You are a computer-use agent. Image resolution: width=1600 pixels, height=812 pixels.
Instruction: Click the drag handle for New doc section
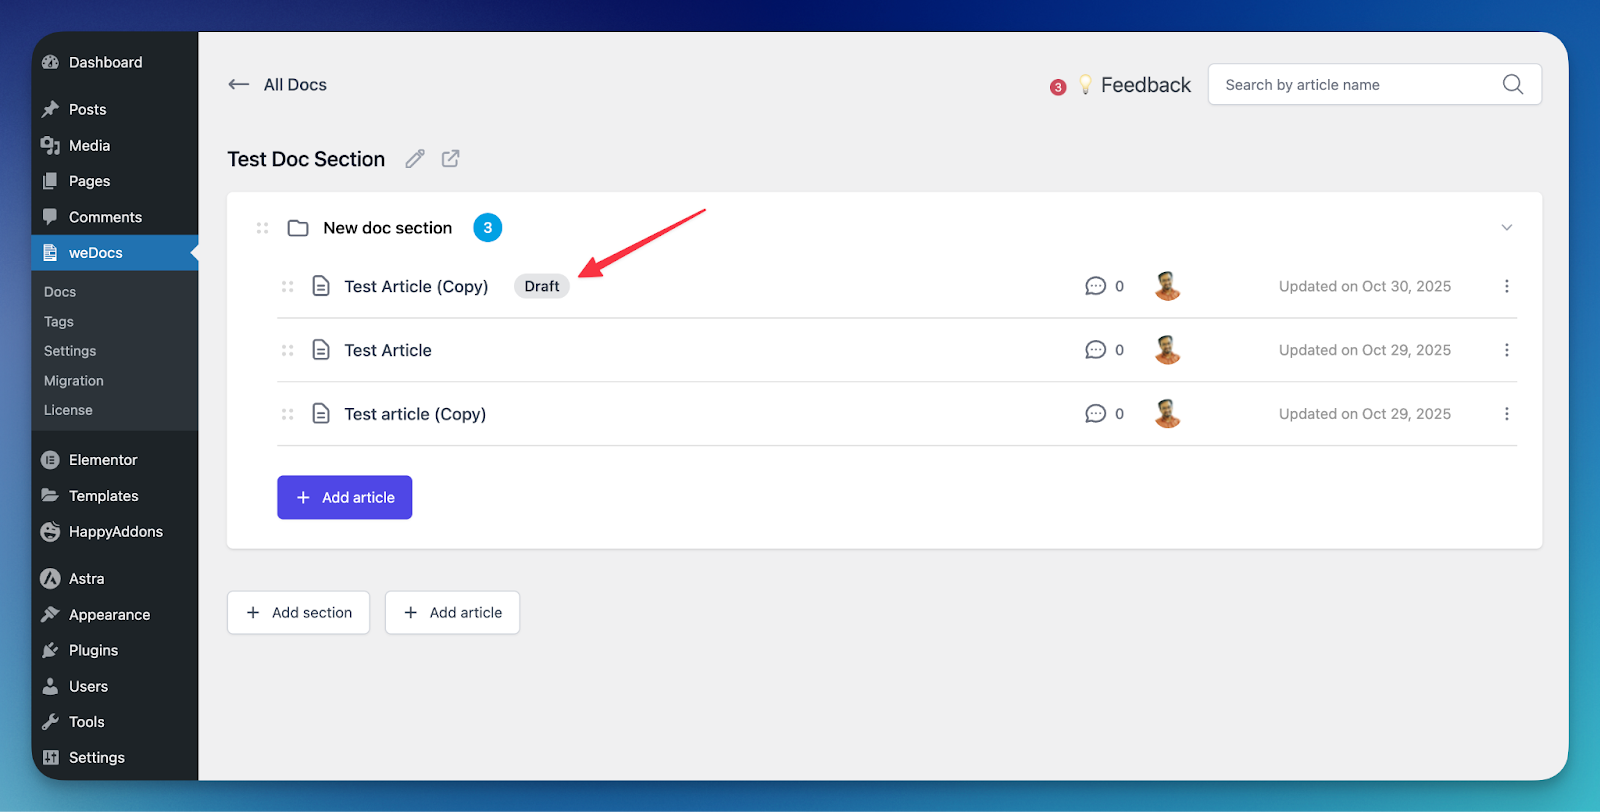(263, 228)
